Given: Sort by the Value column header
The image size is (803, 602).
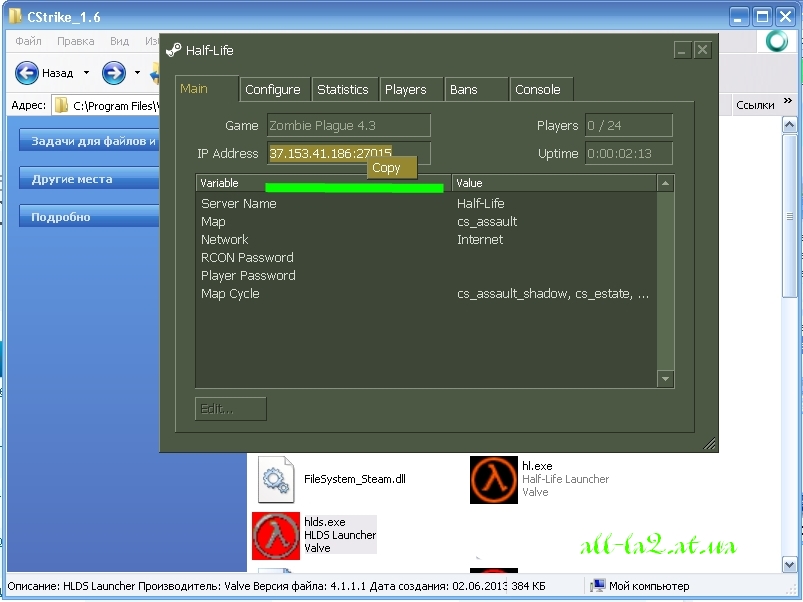Looking at the screenshot, I should 554,183.
